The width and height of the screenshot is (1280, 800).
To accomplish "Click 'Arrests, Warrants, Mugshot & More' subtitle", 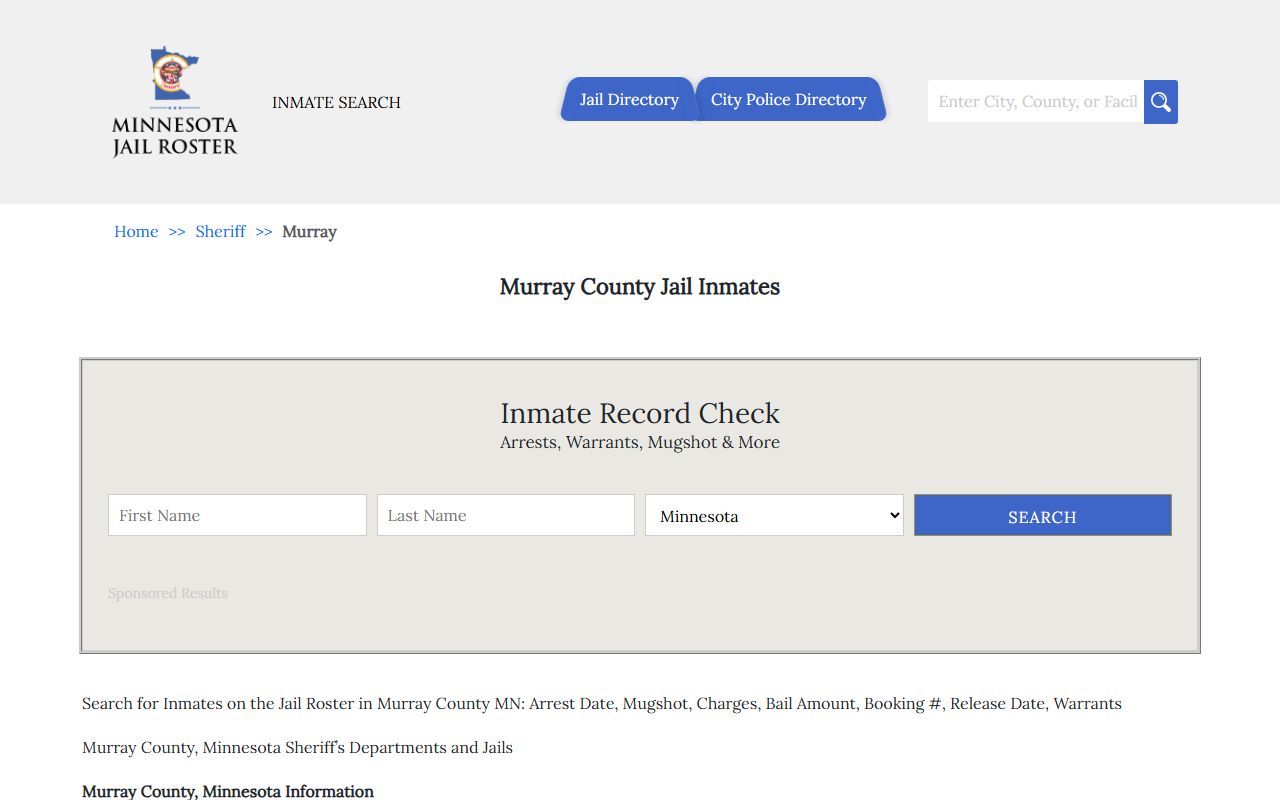I will [x=640, y=442].
